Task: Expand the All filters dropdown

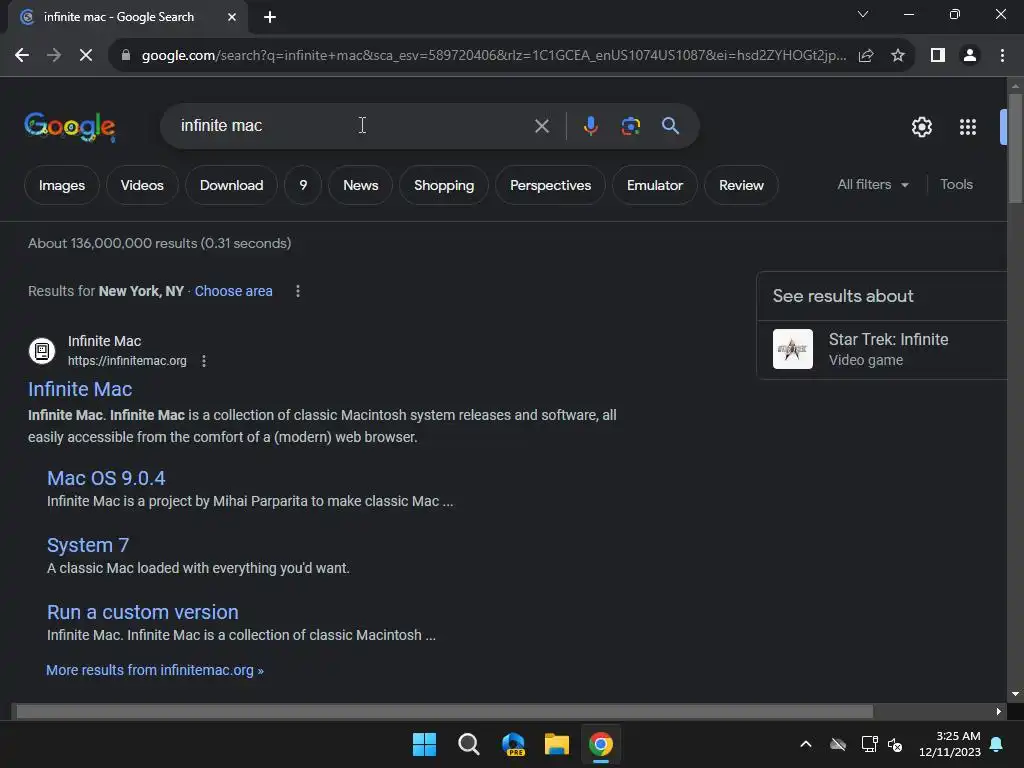Action: pyautogui.click(x=872, y=185)
